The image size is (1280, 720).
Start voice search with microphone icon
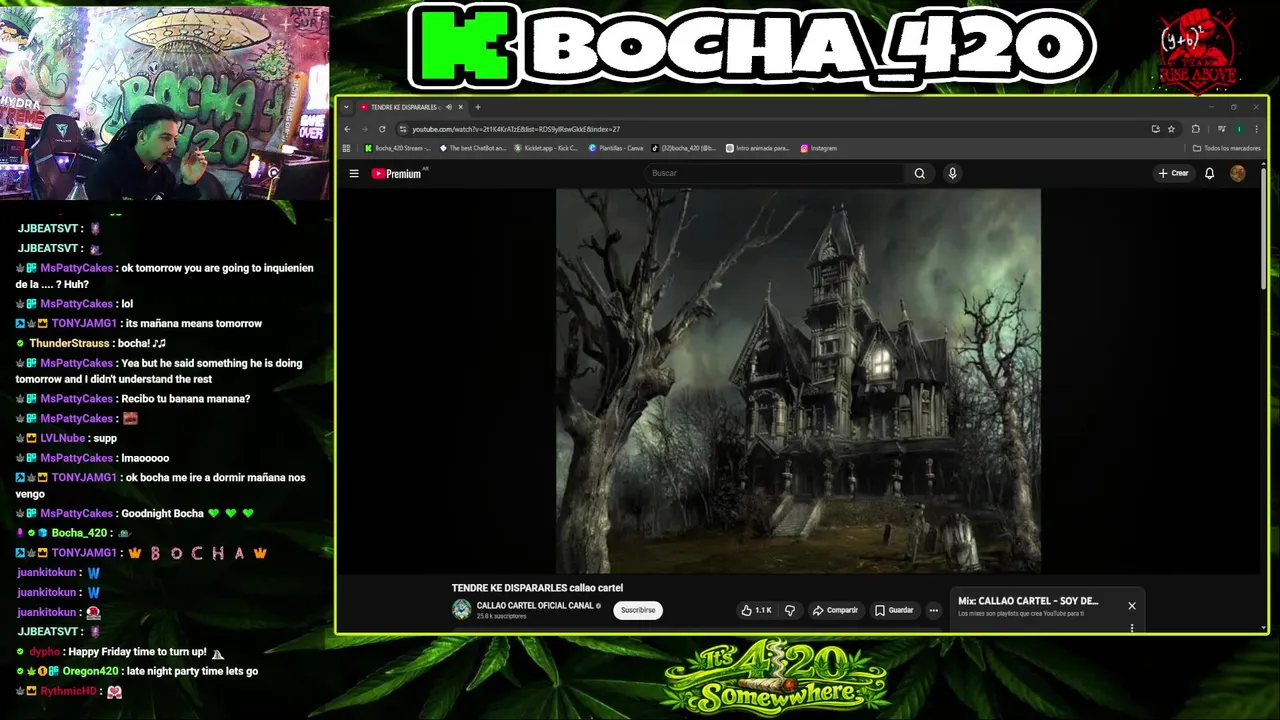[x=952, y=173]
